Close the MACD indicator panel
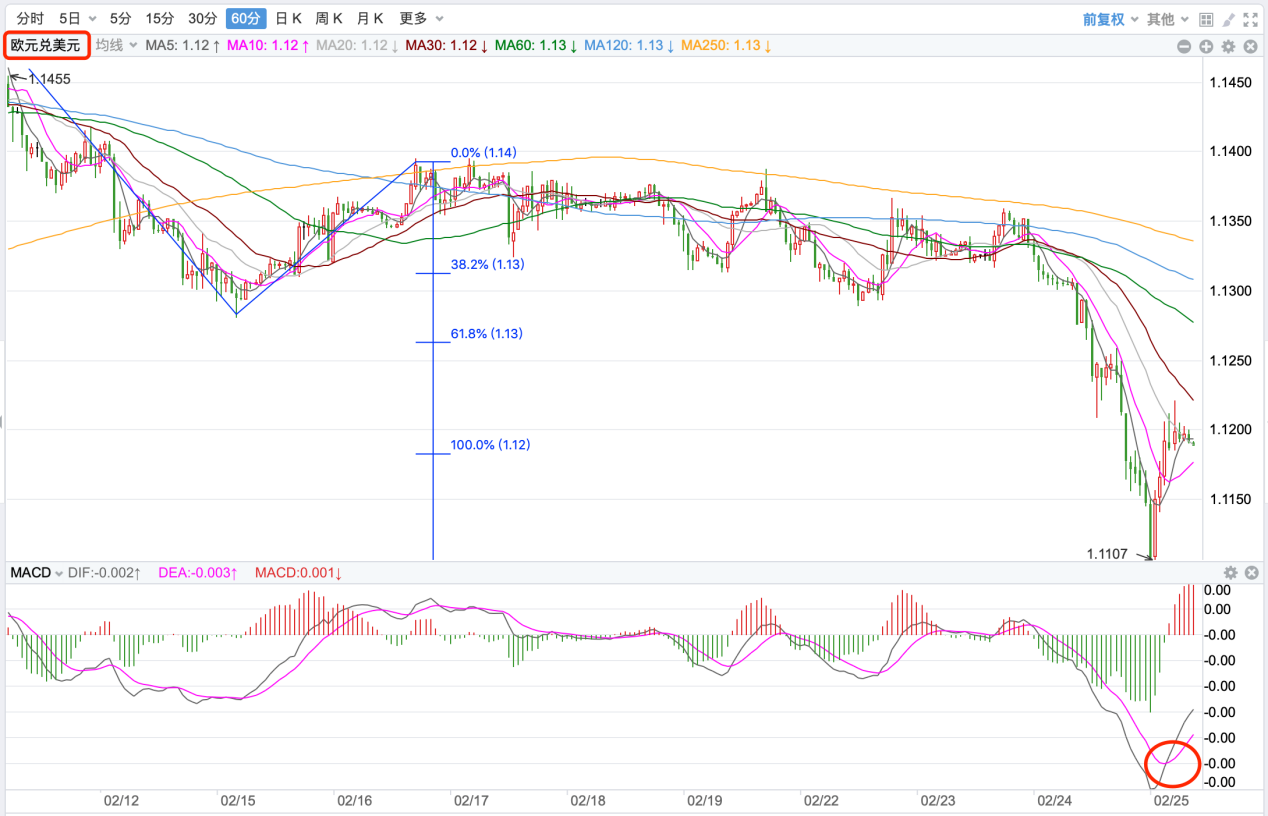Image resolution: width=1268 pixels, height=816 pixels. 1251,572
